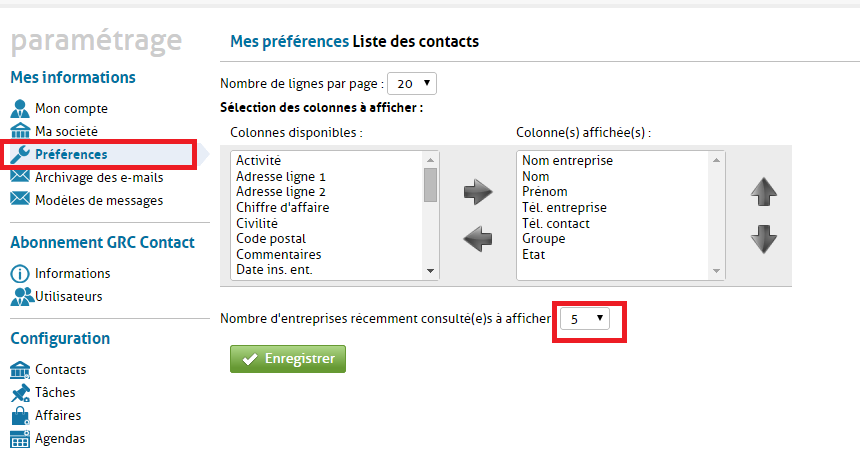Click the Agendas calendar icon
860x455 pixels.
20,438
